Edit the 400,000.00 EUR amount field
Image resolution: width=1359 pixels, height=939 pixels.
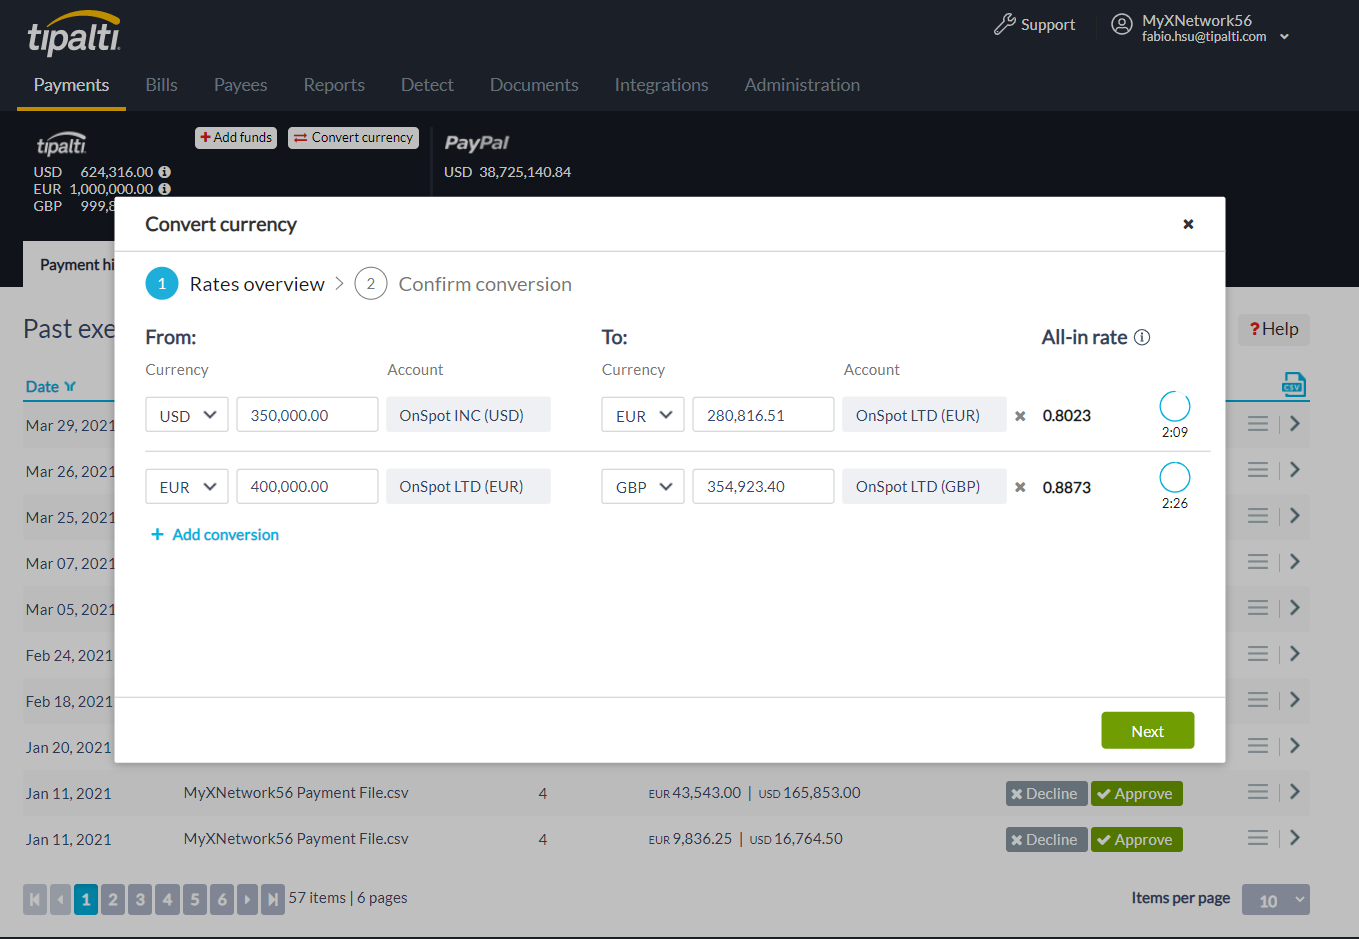coord(307,486)
